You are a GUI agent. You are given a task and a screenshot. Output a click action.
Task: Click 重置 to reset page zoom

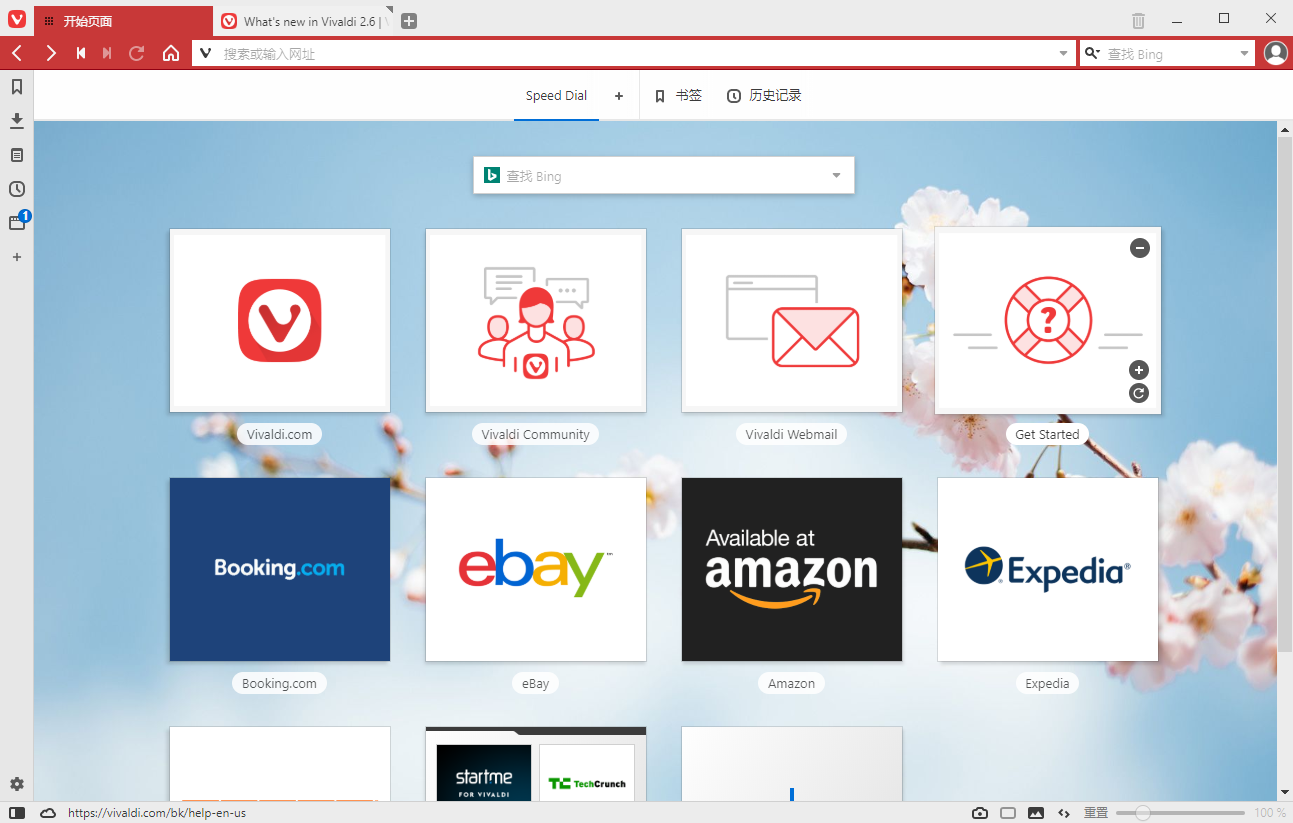coord(1094,812)
